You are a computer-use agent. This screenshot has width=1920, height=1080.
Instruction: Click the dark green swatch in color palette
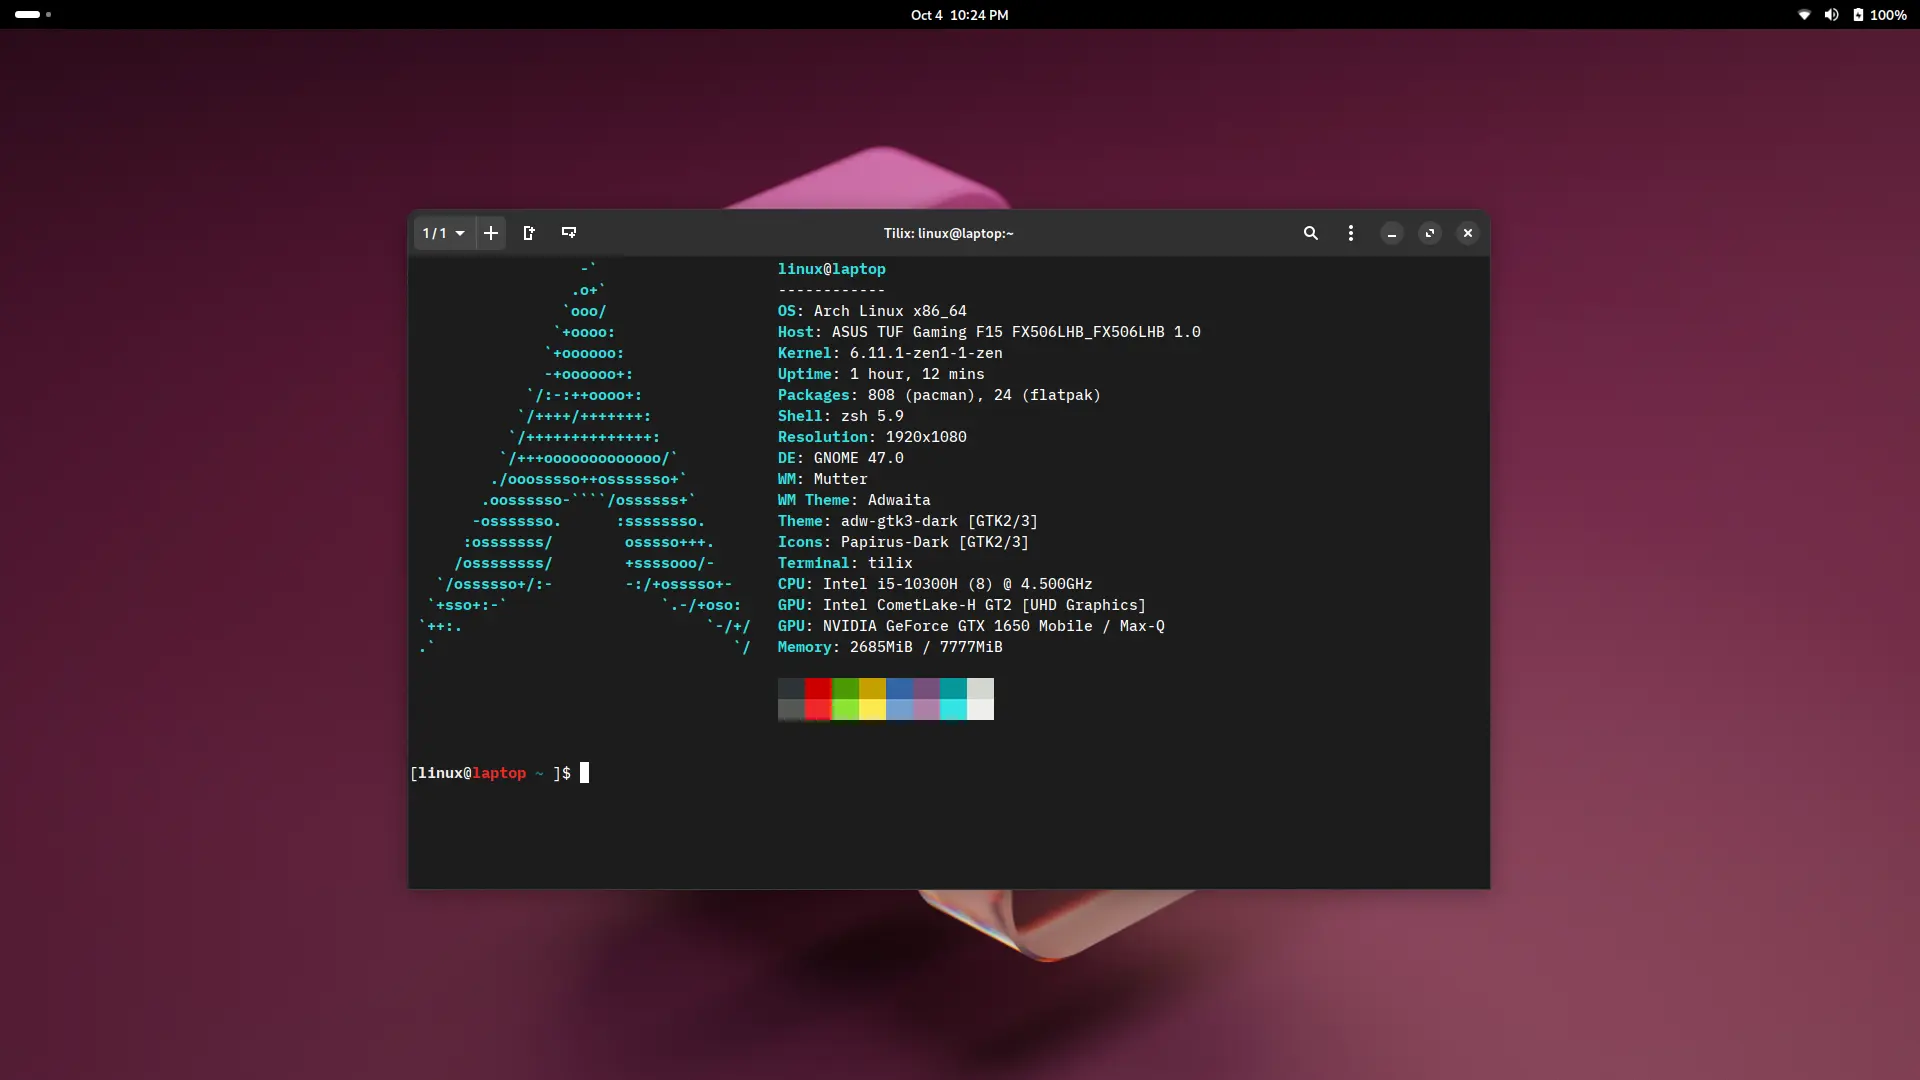(845, 688)
